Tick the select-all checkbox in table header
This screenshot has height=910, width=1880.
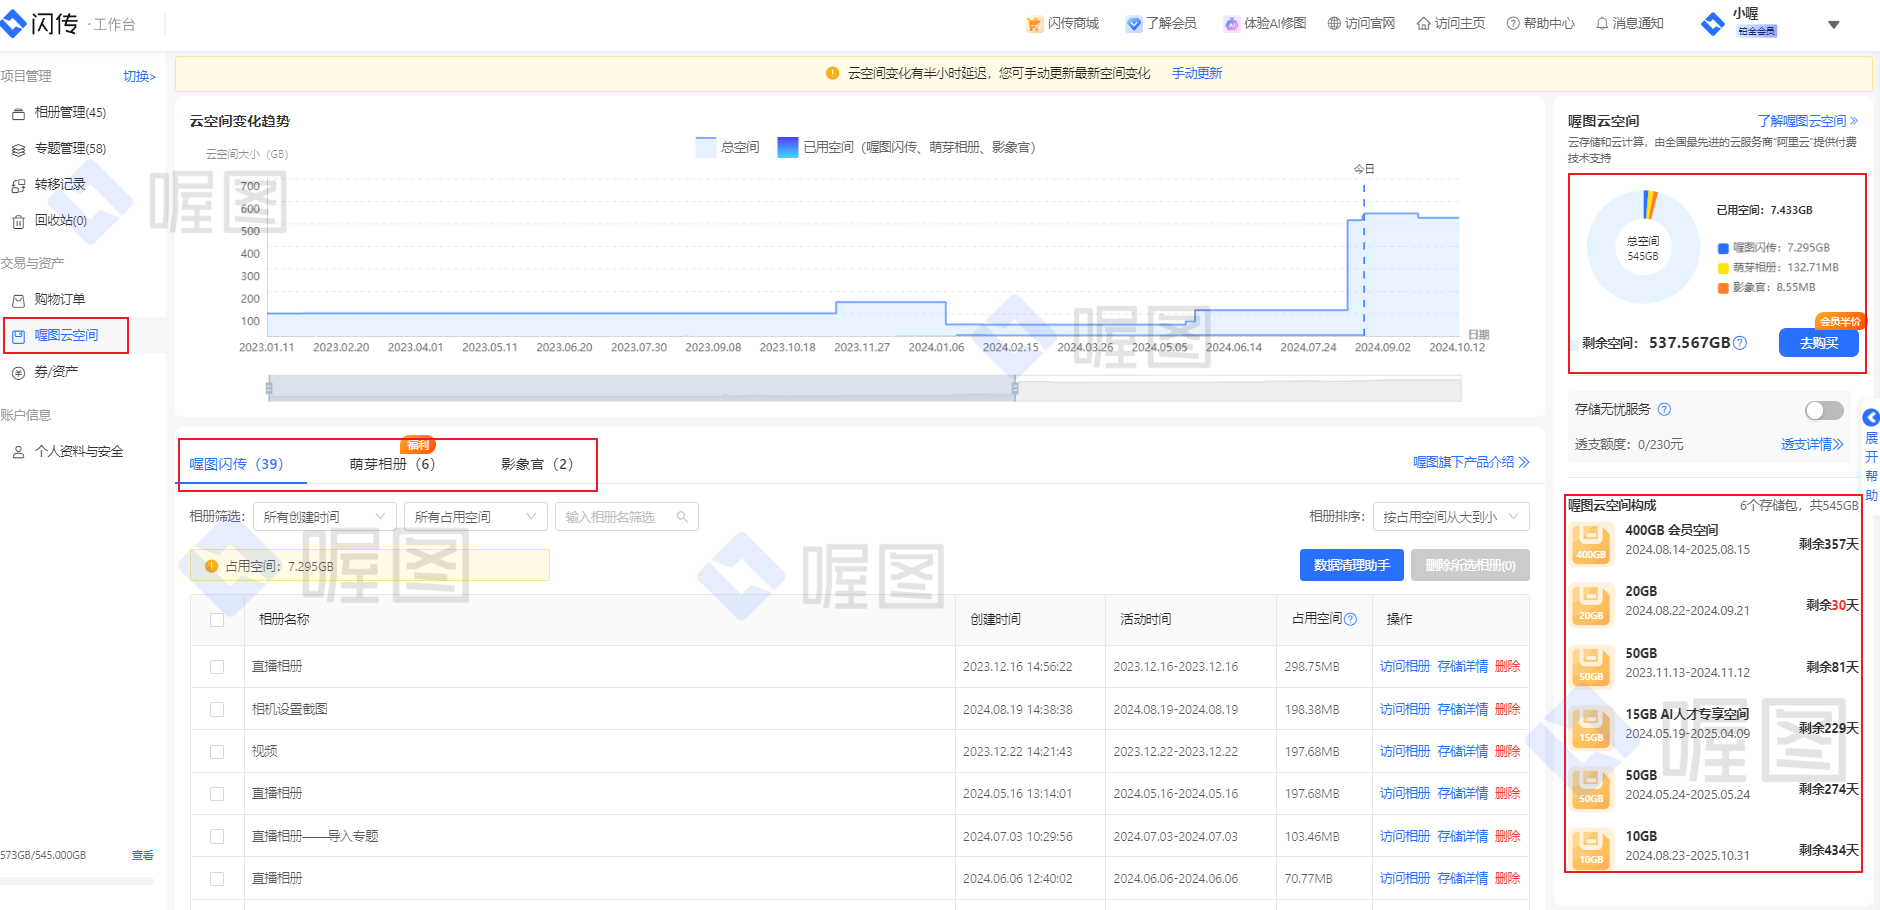coord(217,620)
